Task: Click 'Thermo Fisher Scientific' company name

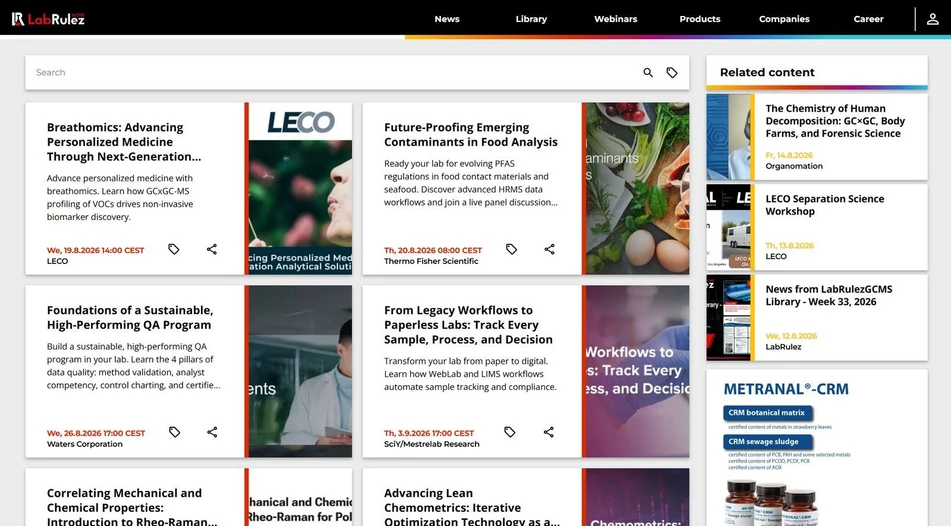Action: click(431, 261)
